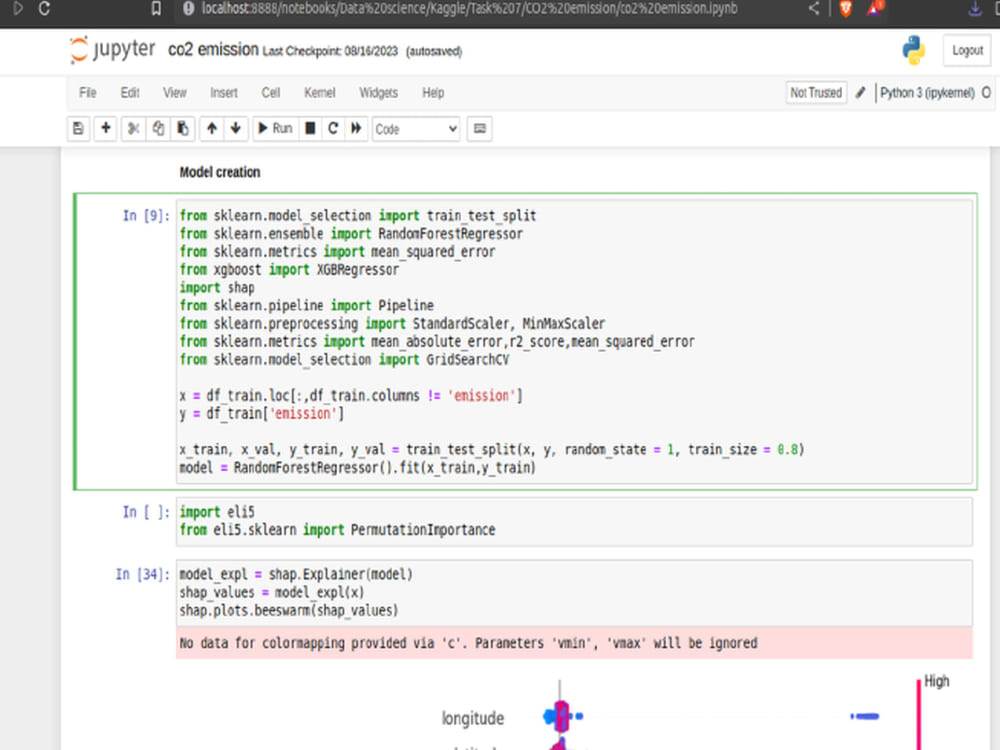
Task: Open the Kernel menu
Action: [x=319, y=92]
